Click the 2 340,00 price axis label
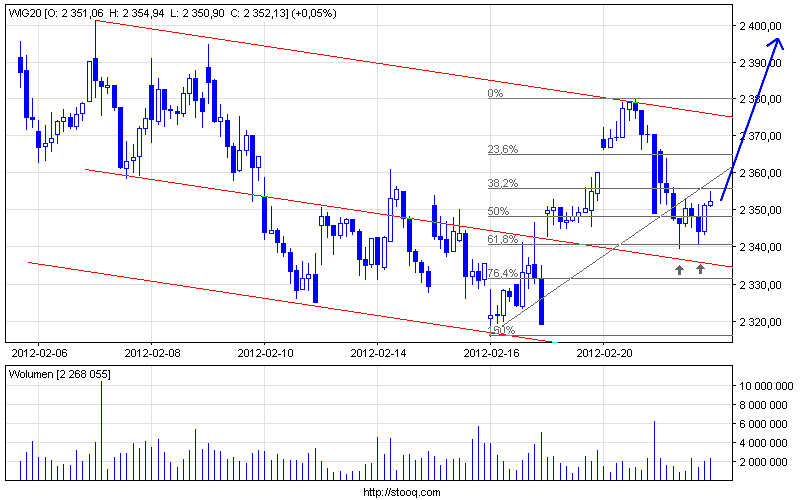 [x=760, y=247]
